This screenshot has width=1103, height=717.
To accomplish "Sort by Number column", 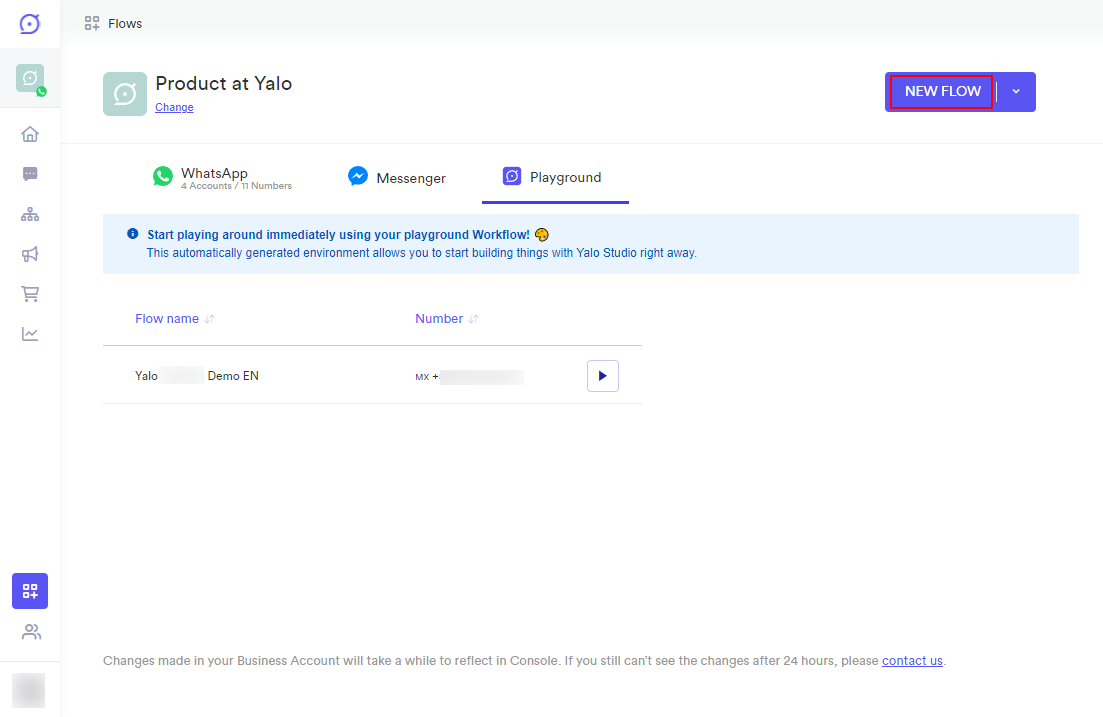I will (447, 319).
